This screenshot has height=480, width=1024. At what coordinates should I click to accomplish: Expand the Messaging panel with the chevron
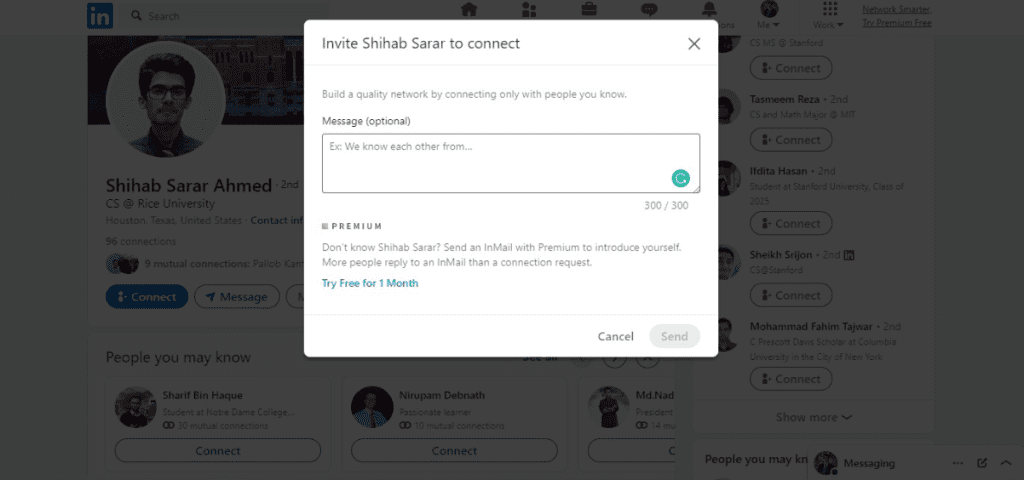[1005, 463]
